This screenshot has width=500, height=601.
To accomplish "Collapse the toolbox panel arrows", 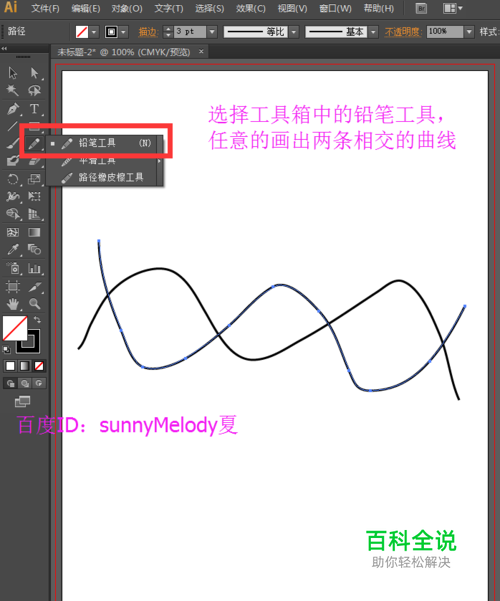I will 4,49.
